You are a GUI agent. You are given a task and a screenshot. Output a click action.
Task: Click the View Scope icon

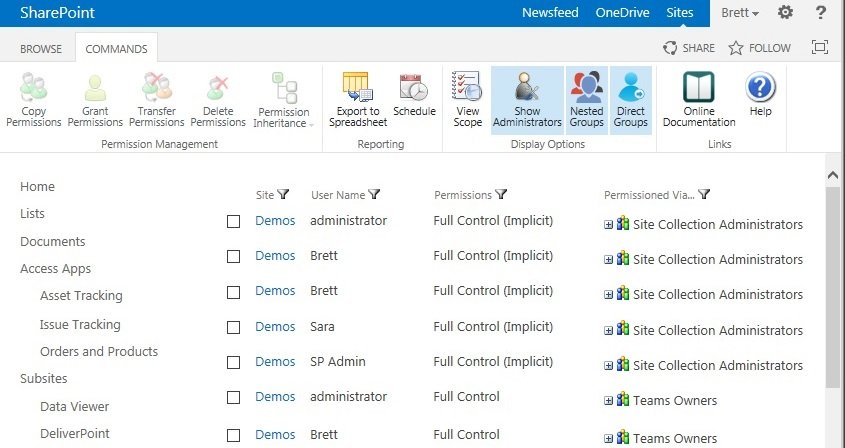467,88
